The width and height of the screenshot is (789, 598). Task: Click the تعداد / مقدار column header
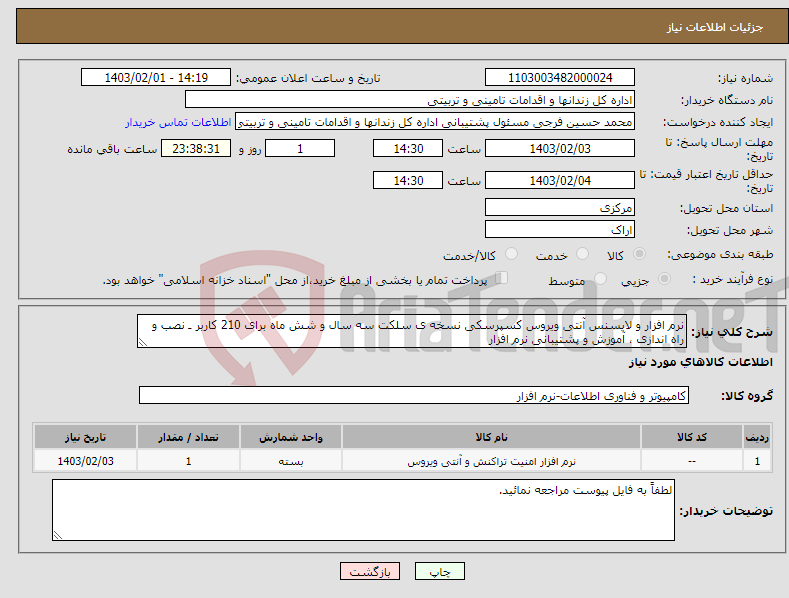coord(188,437)
